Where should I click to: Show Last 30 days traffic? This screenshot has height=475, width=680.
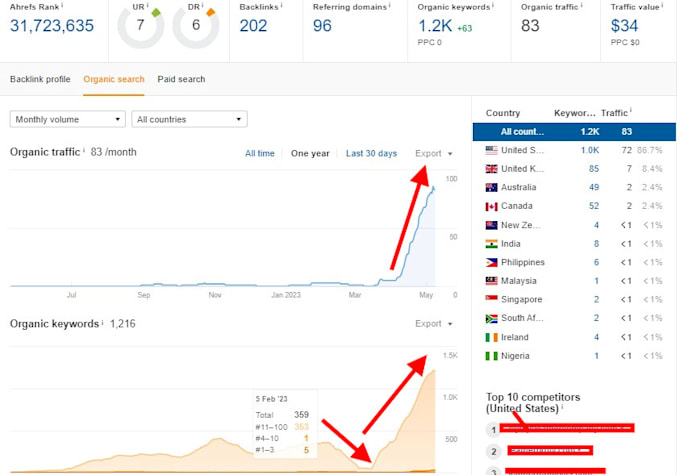pyautogui.click(x=371, y=154)
